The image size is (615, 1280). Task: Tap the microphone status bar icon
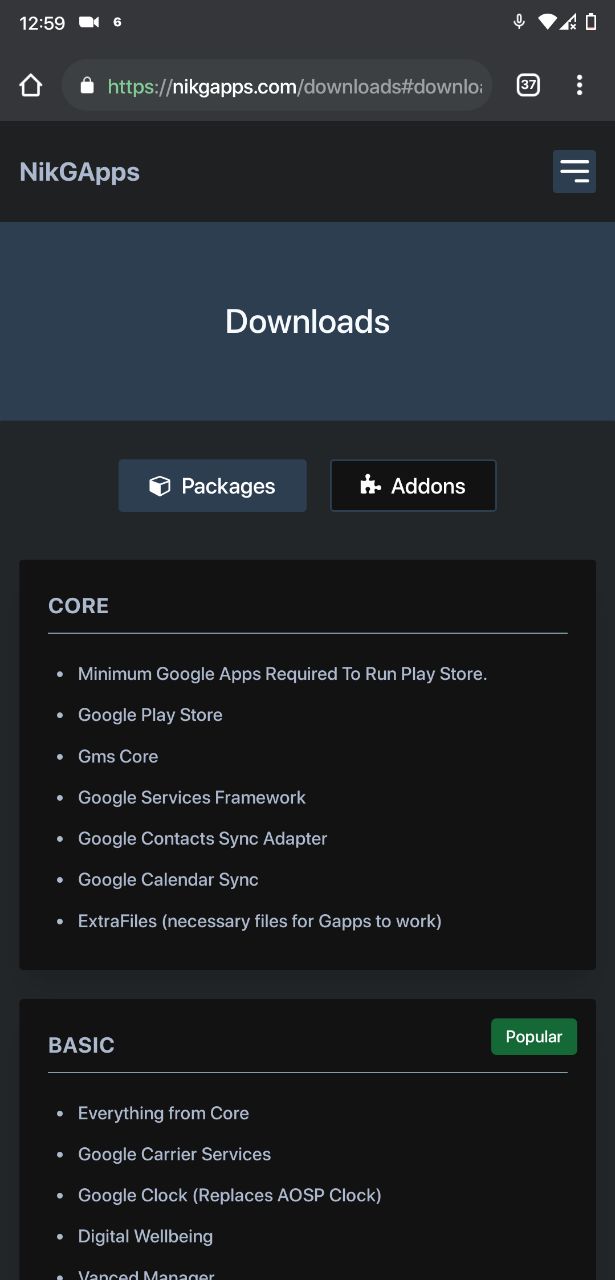click(519, 22)
